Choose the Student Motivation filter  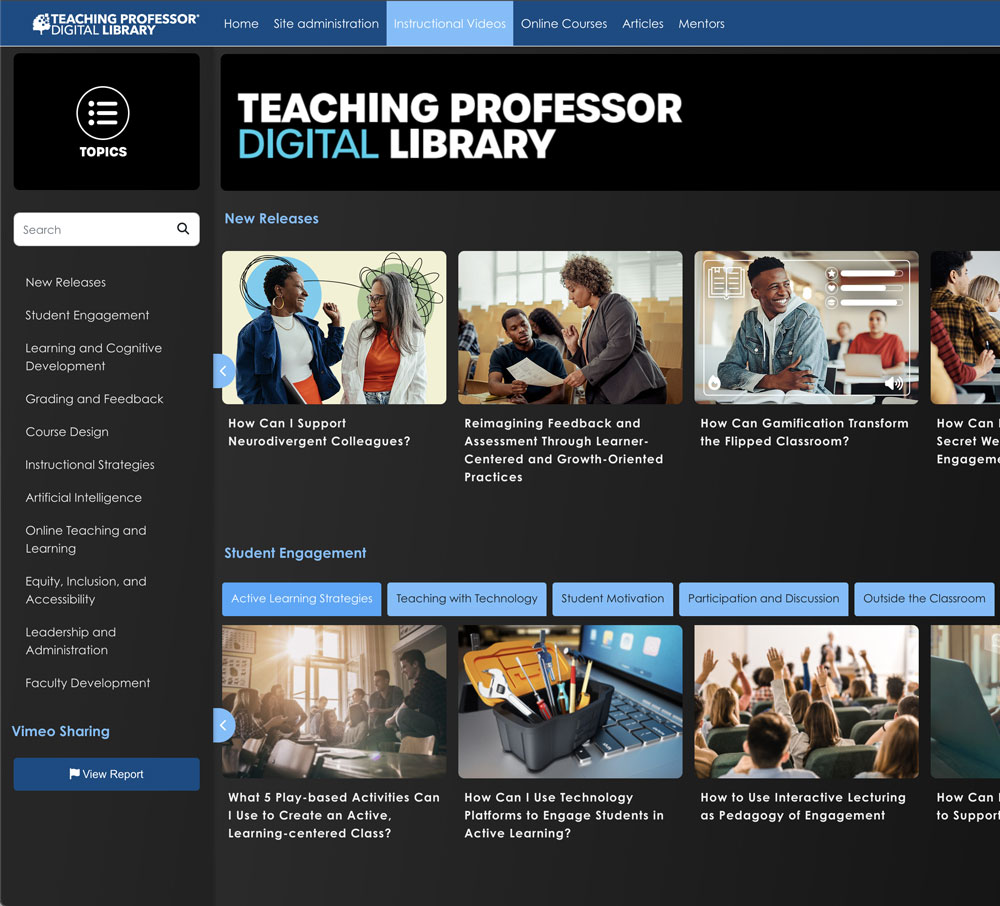click(612, 599)
